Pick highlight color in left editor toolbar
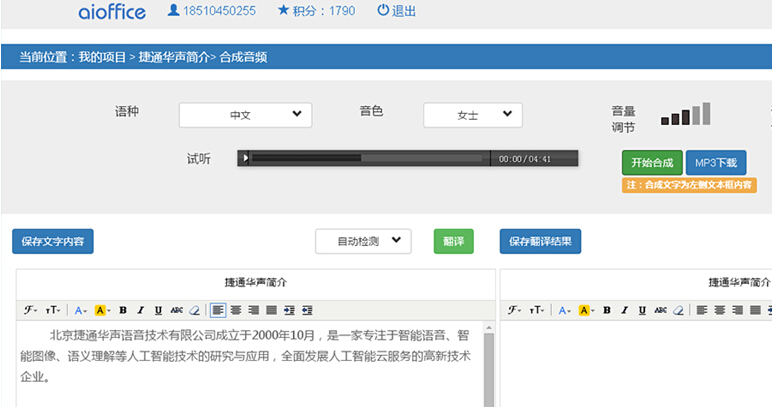The image size is (773, 407). pyautogui.click(x=102, y=310)
